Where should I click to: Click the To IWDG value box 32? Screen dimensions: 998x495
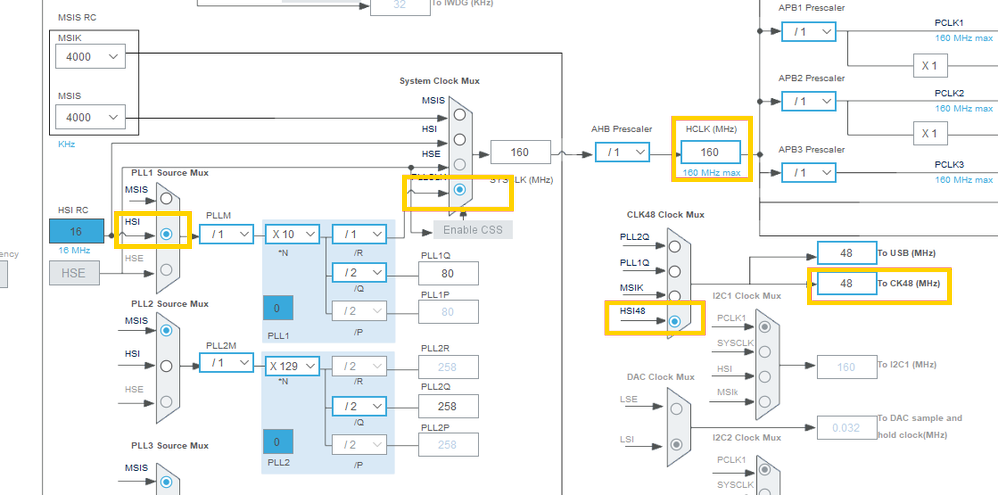(x=400, y=5)
